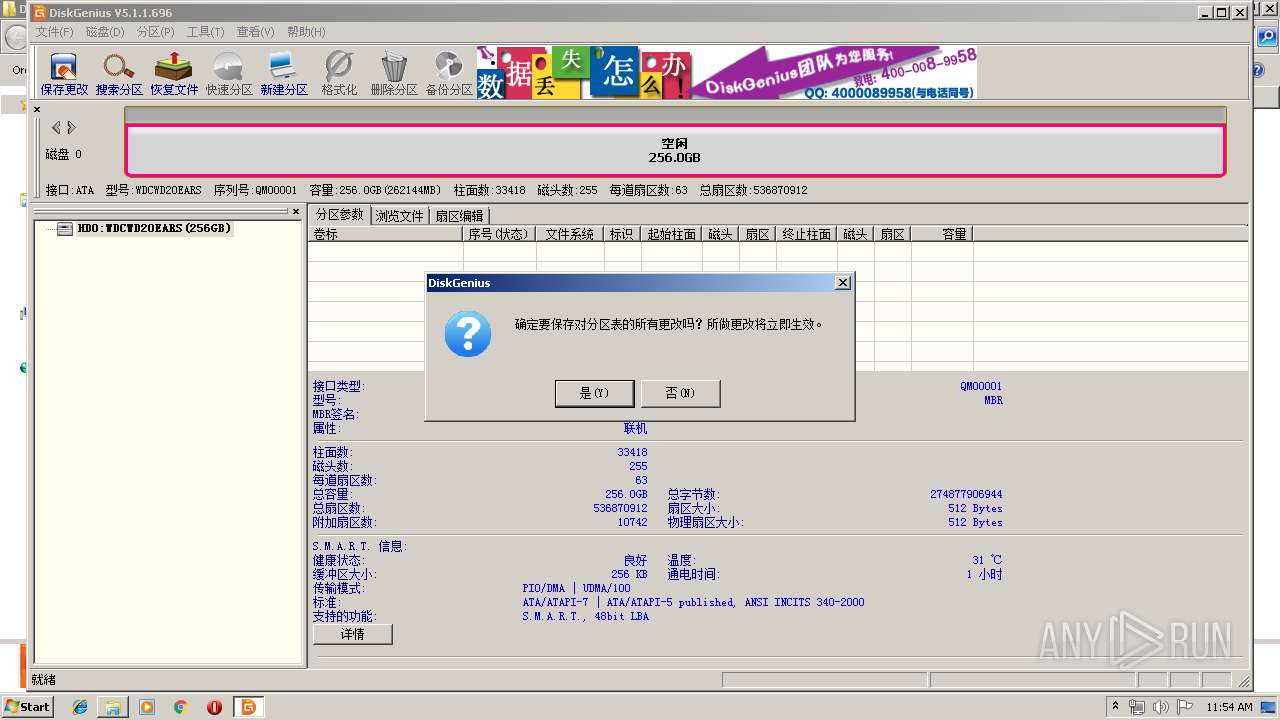Click the 详情 details button
Viewport: 1280px width, 720px height.
click(x=353, y=634)
